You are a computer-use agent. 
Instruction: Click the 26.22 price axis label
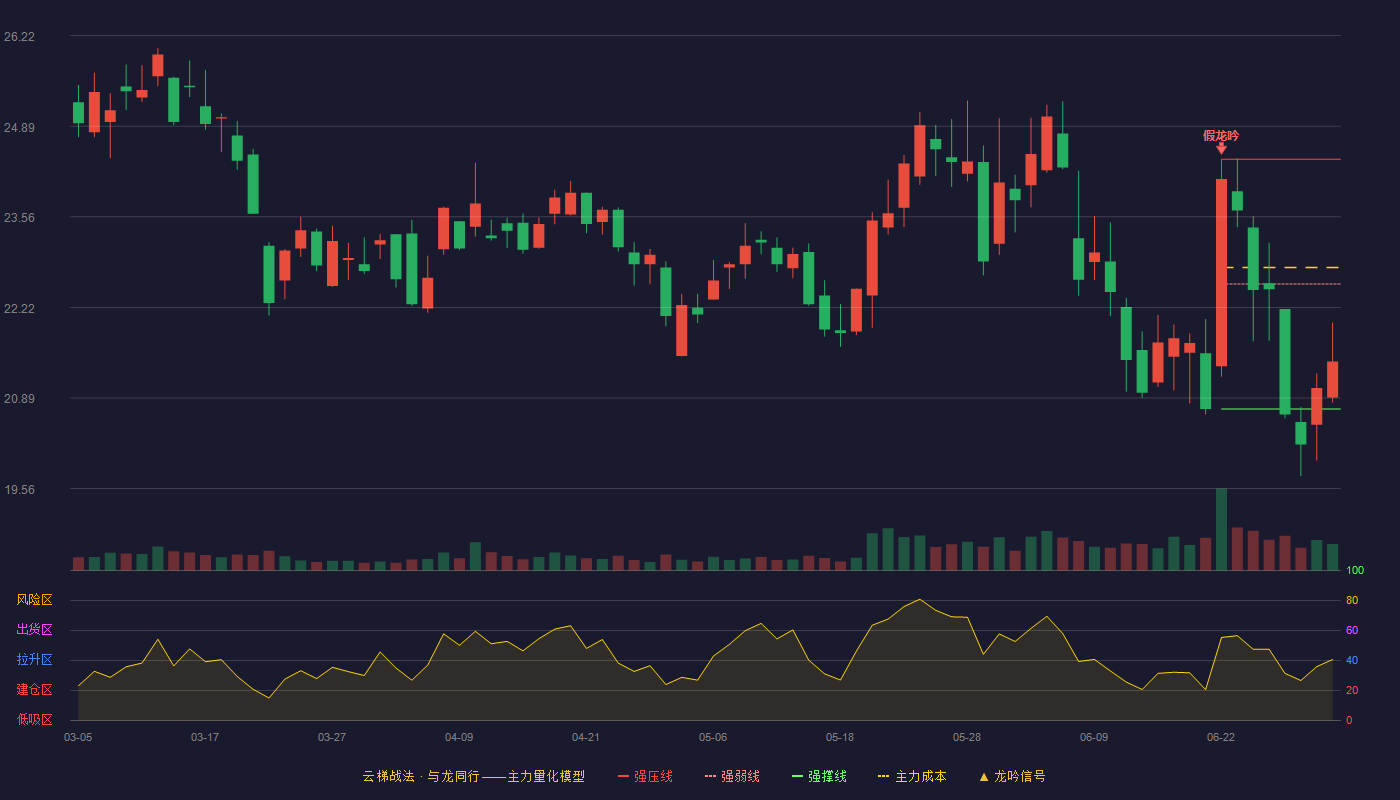click(19, 37)
